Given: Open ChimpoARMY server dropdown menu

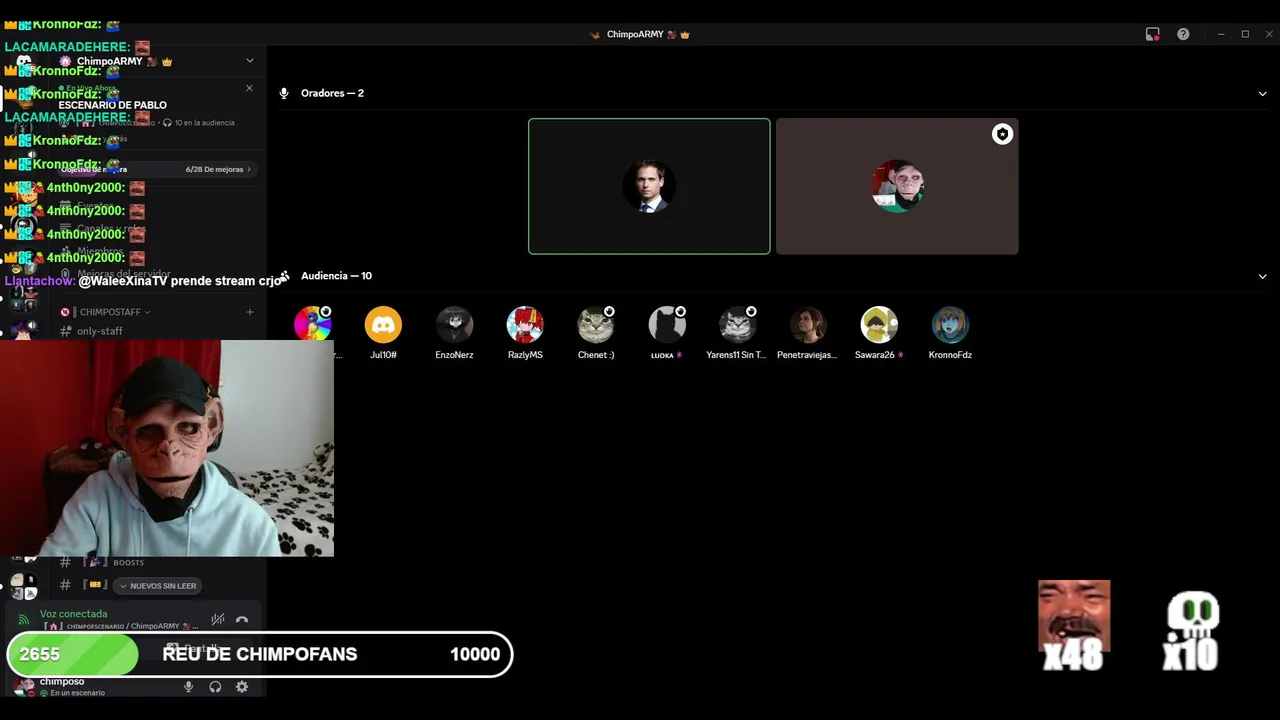Looking at the screenshot, I should click(250, 61).
